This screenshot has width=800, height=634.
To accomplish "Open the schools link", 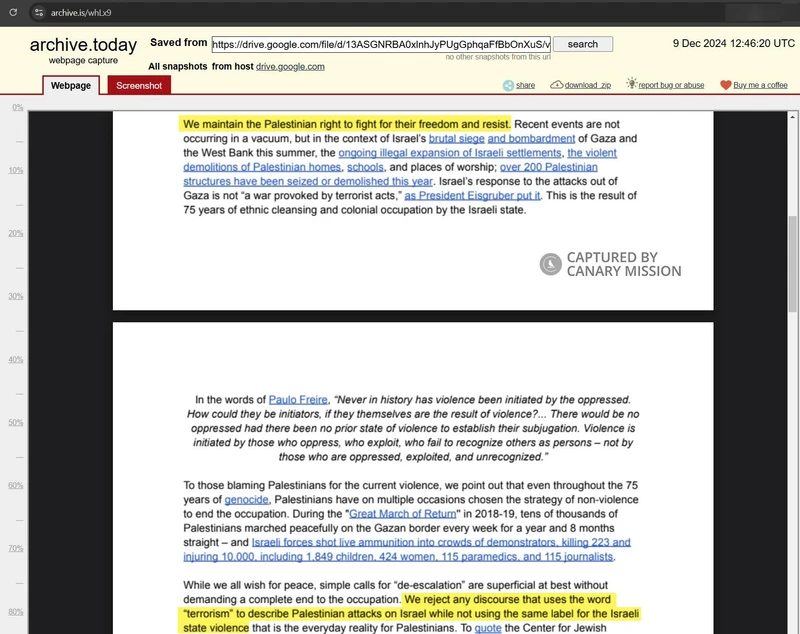I will (x=365, y=167).
